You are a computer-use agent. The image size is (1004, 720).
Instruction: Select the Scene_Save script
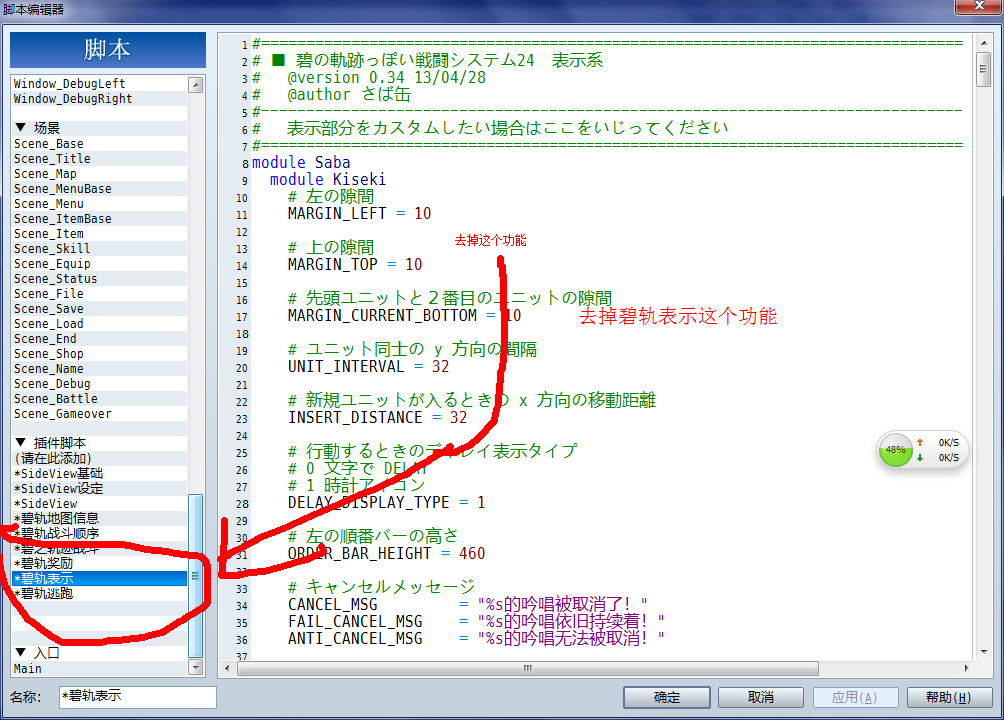pos(99,309)
